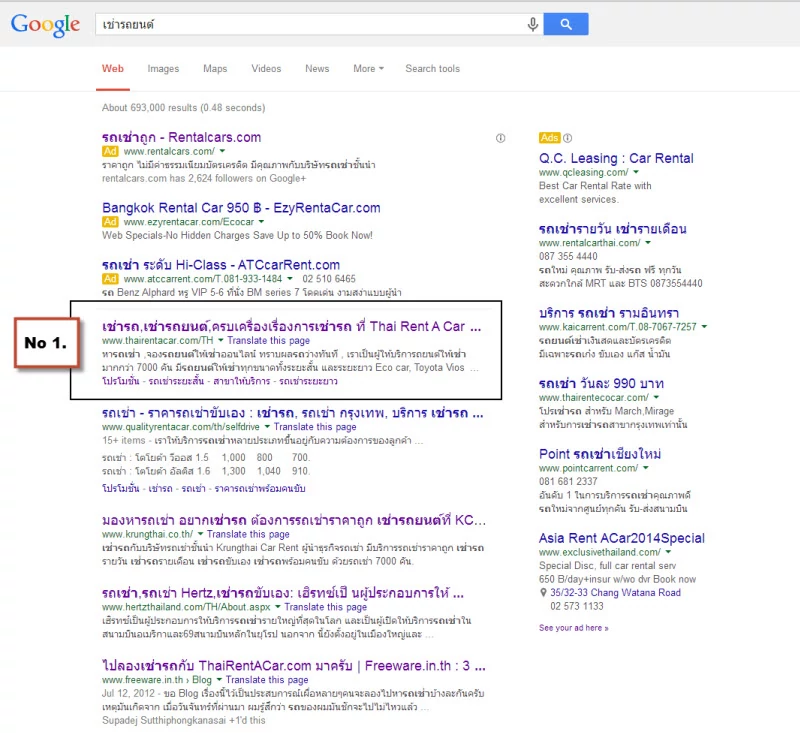Click the Google logo
The height and width of the screenshot is (733, 800).
coord(45,24)
